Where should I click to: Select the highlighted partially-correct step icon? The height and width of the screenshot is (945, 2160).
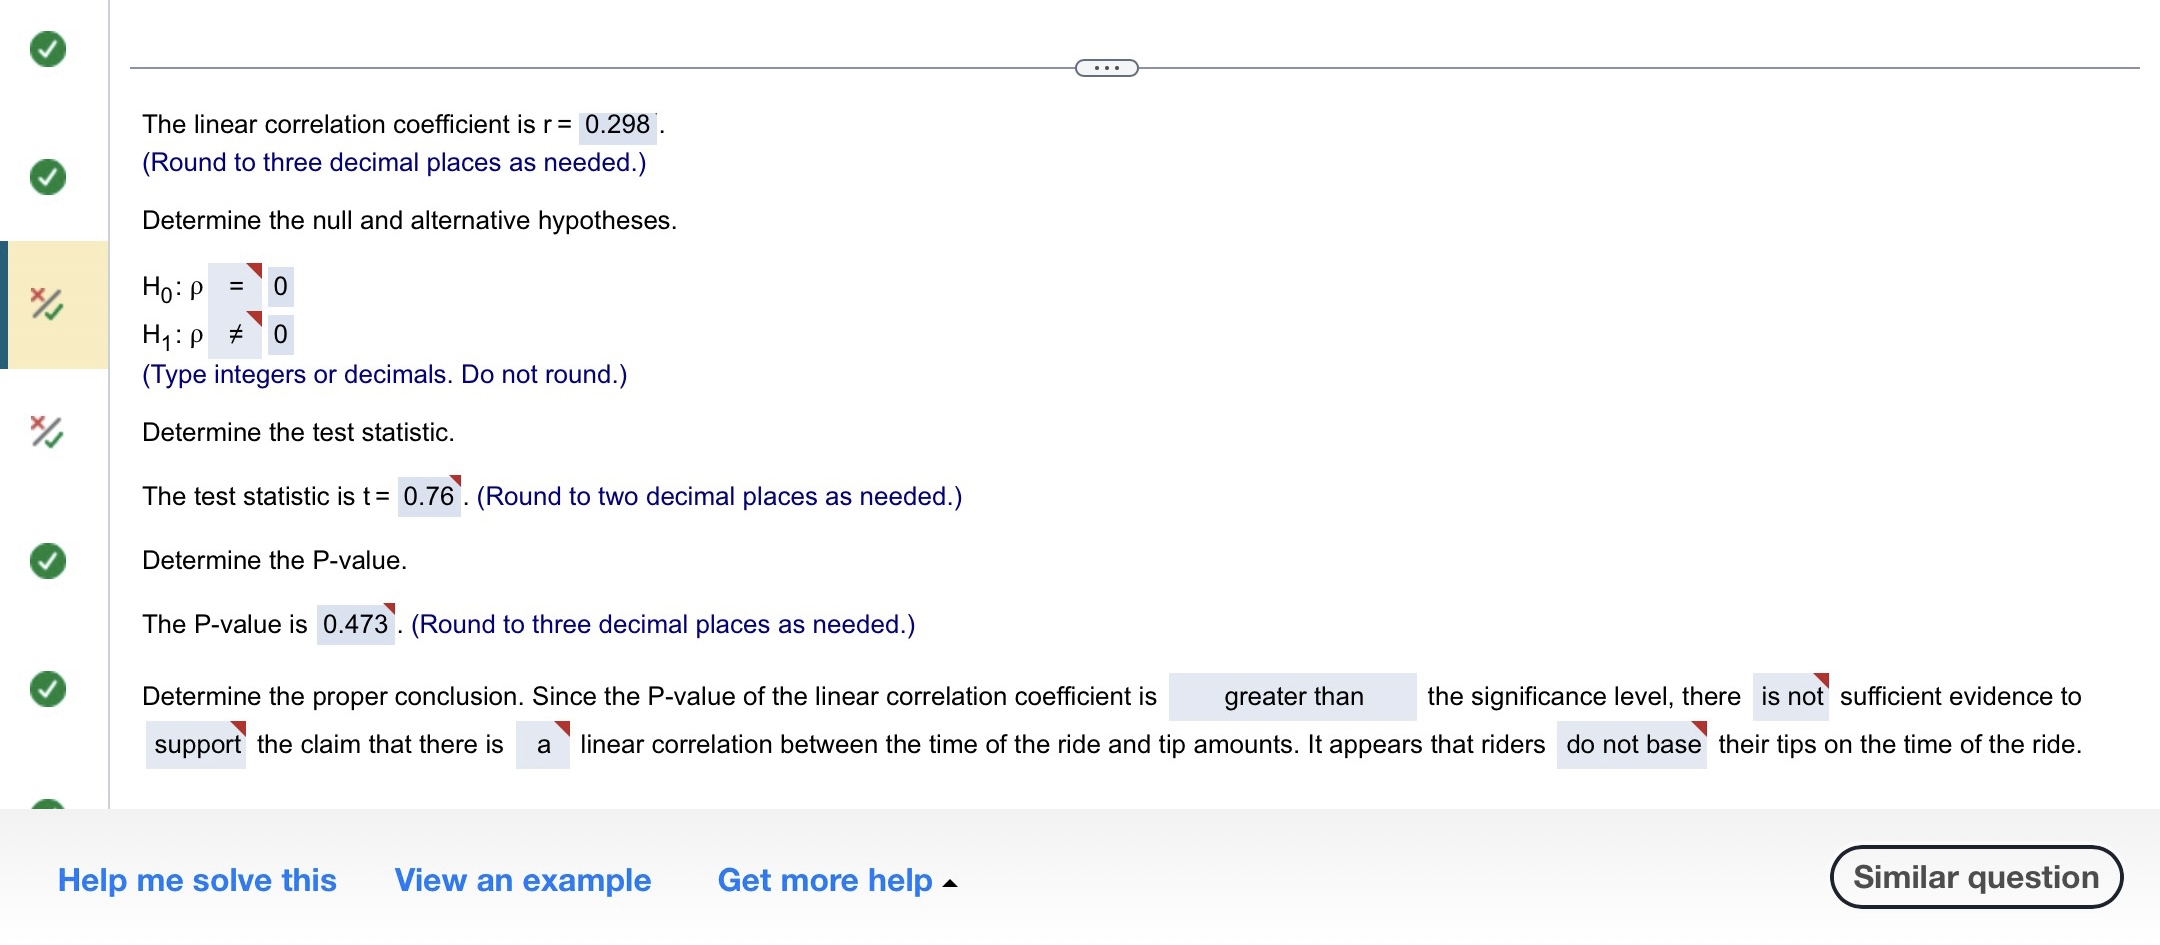tap(48, 305)
